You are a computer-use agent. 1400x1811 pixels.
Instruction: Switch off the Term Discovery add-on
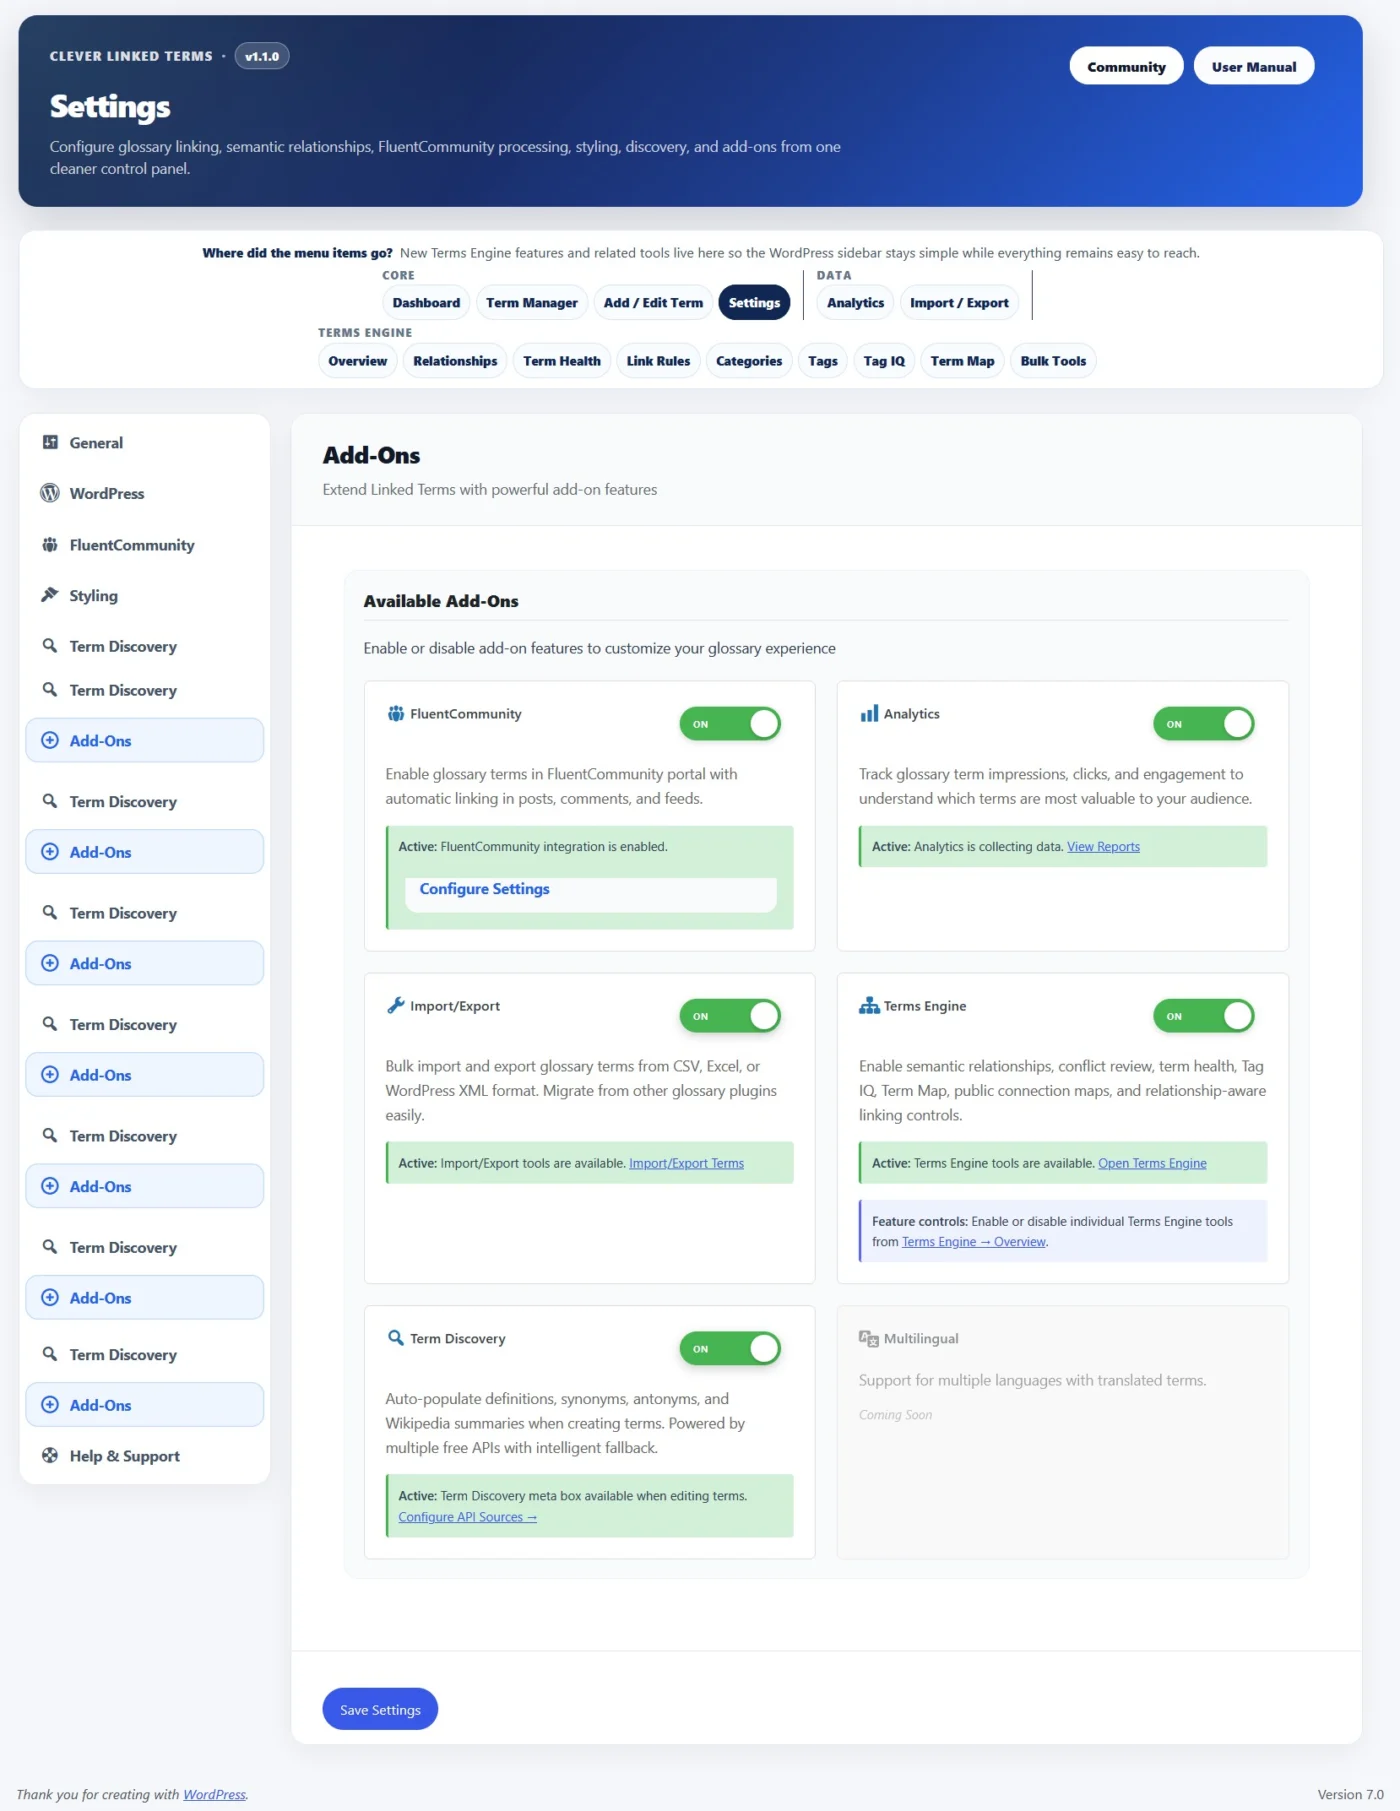730,1348
